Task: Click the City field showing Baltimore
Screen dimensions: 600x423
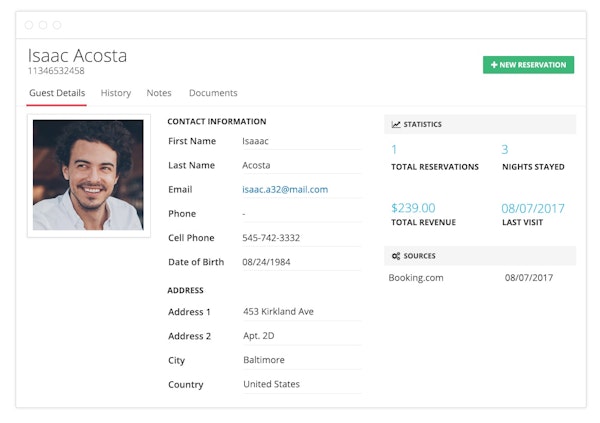Action: click(x=300, y=360)
